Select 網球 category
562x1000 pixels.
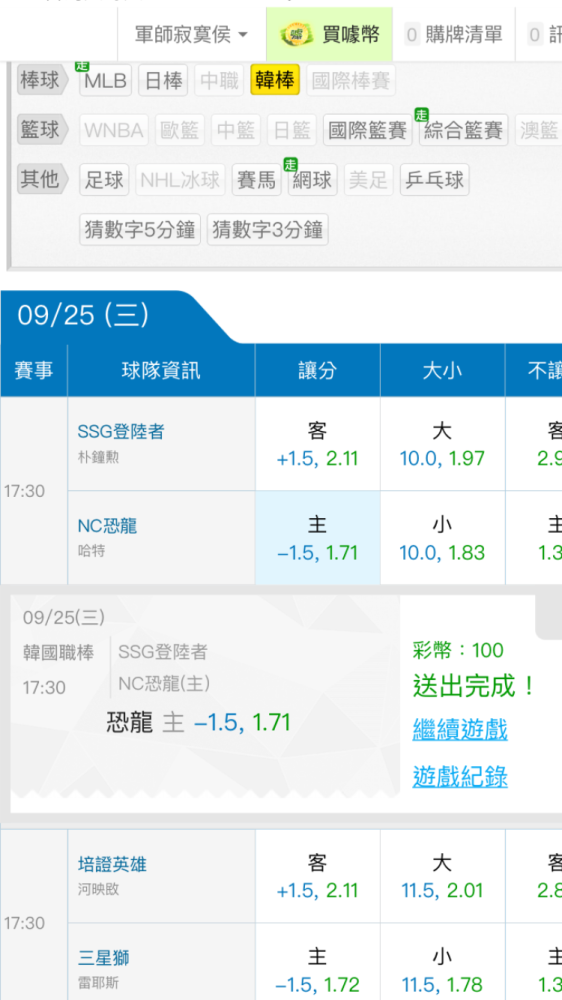313,179
